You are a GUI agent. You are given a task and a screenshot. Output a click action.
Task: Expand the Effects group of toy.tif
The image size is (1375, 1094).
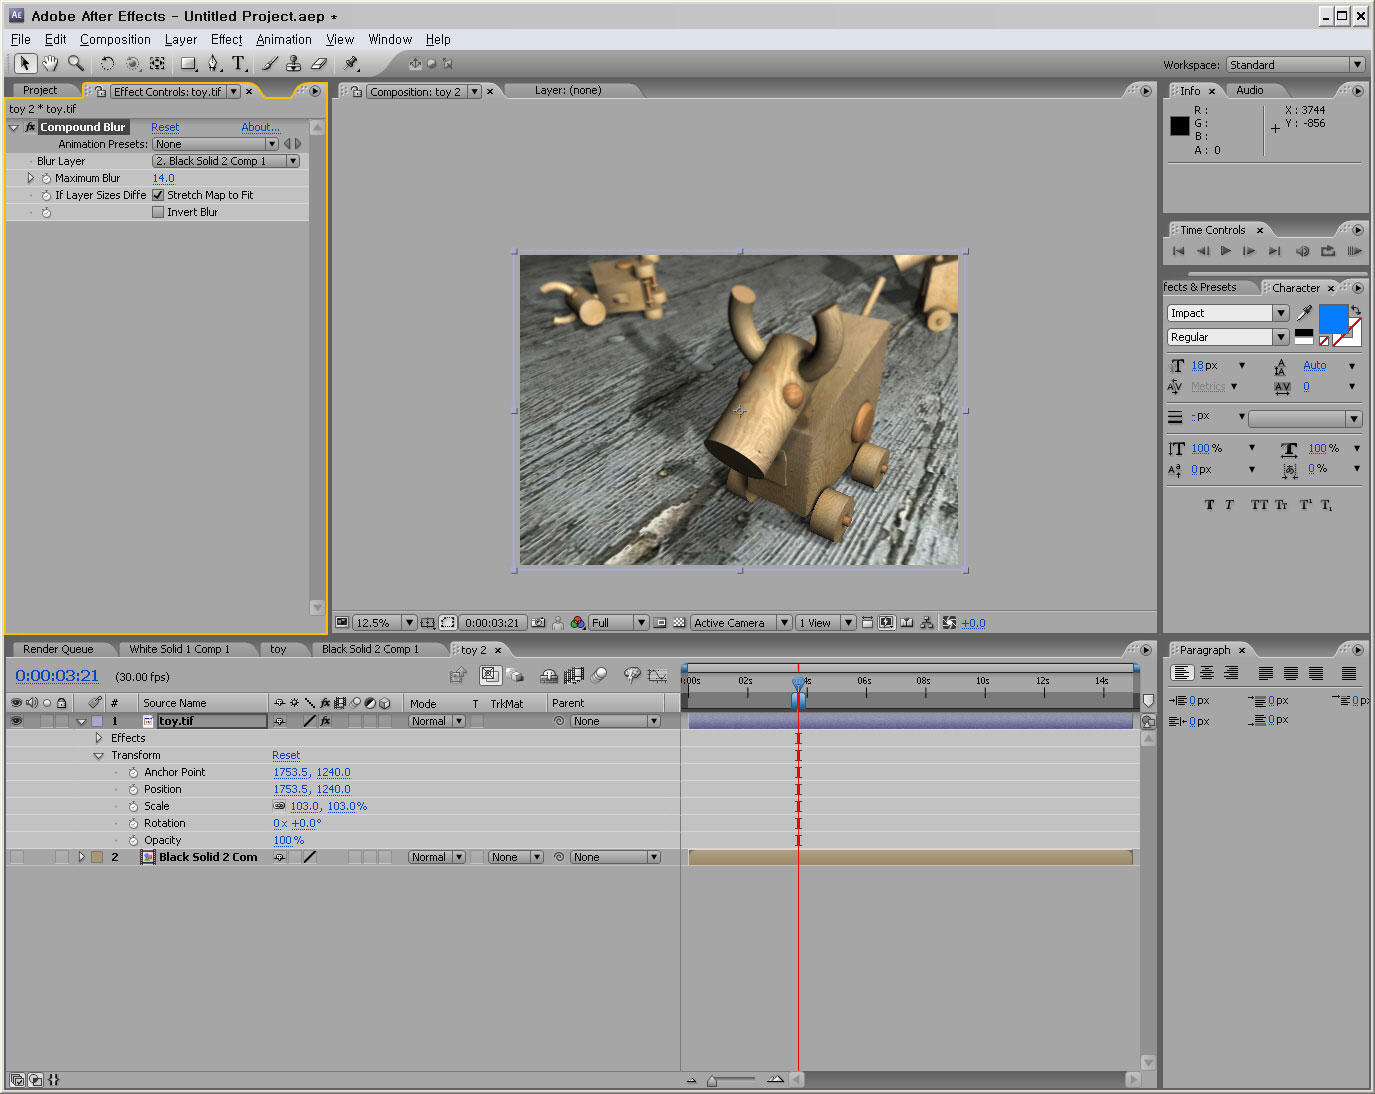tap(98, 738)
